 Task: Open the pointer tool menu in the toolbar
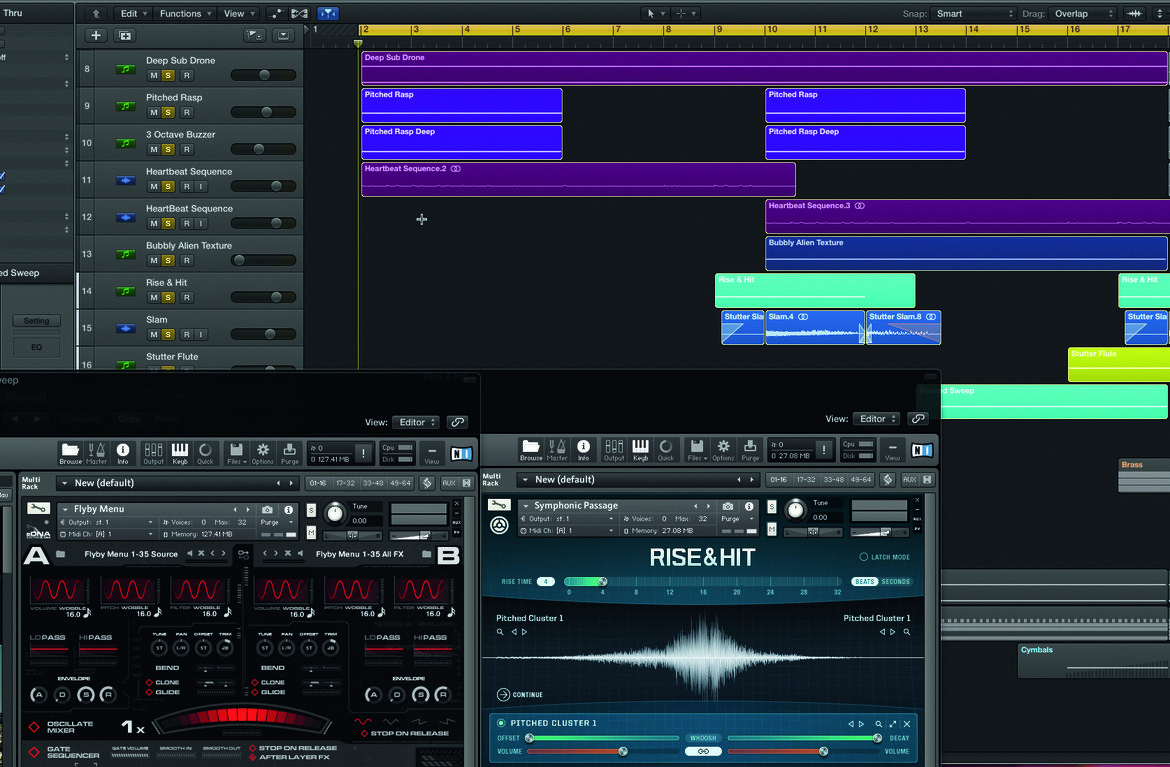pyautogui.click(x=654, y=13)
